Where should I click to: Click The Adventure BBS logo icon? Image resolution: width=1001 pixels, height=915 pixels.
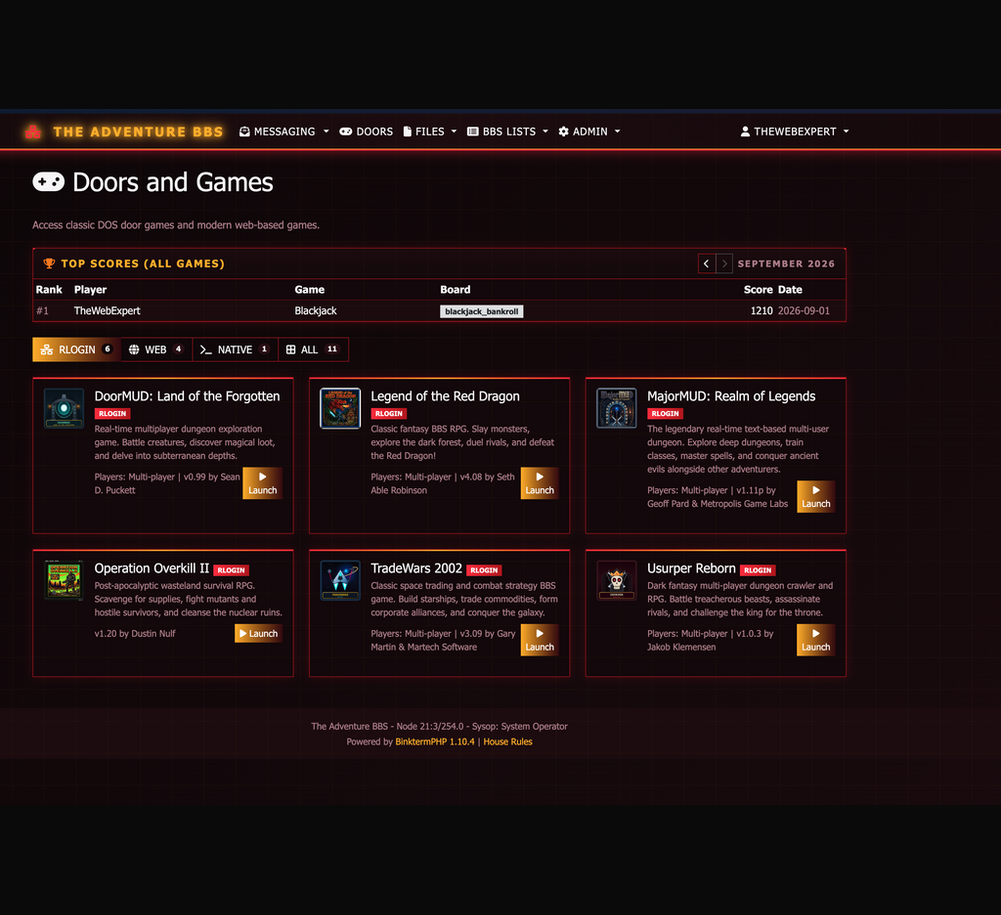tap(33, 132)
